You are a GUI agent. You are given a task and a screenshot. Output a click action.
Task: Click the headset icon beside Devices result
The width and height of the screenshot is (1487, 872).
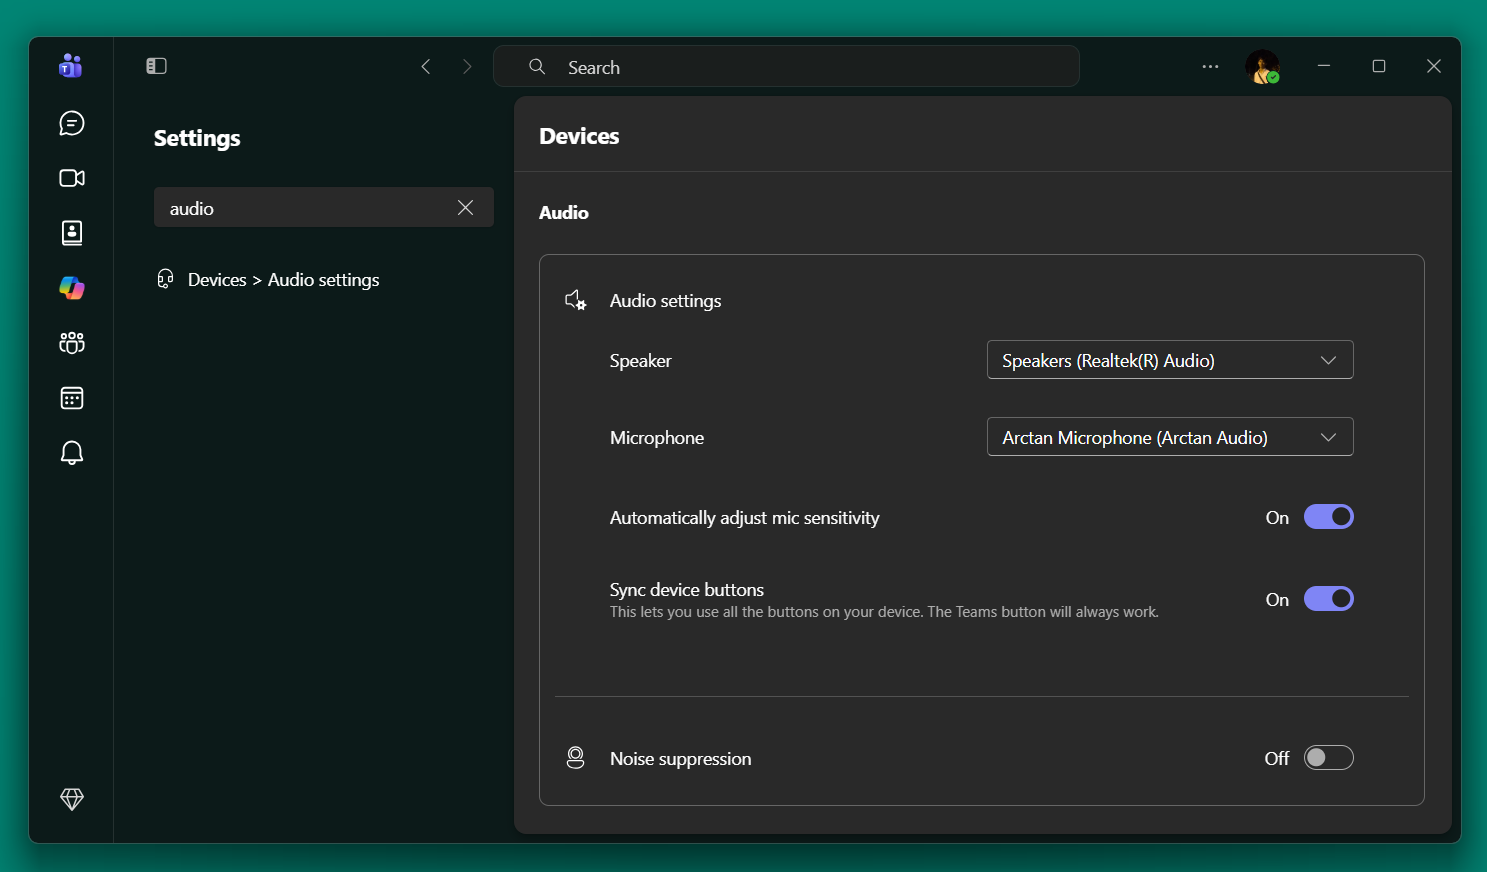point(165,279)
